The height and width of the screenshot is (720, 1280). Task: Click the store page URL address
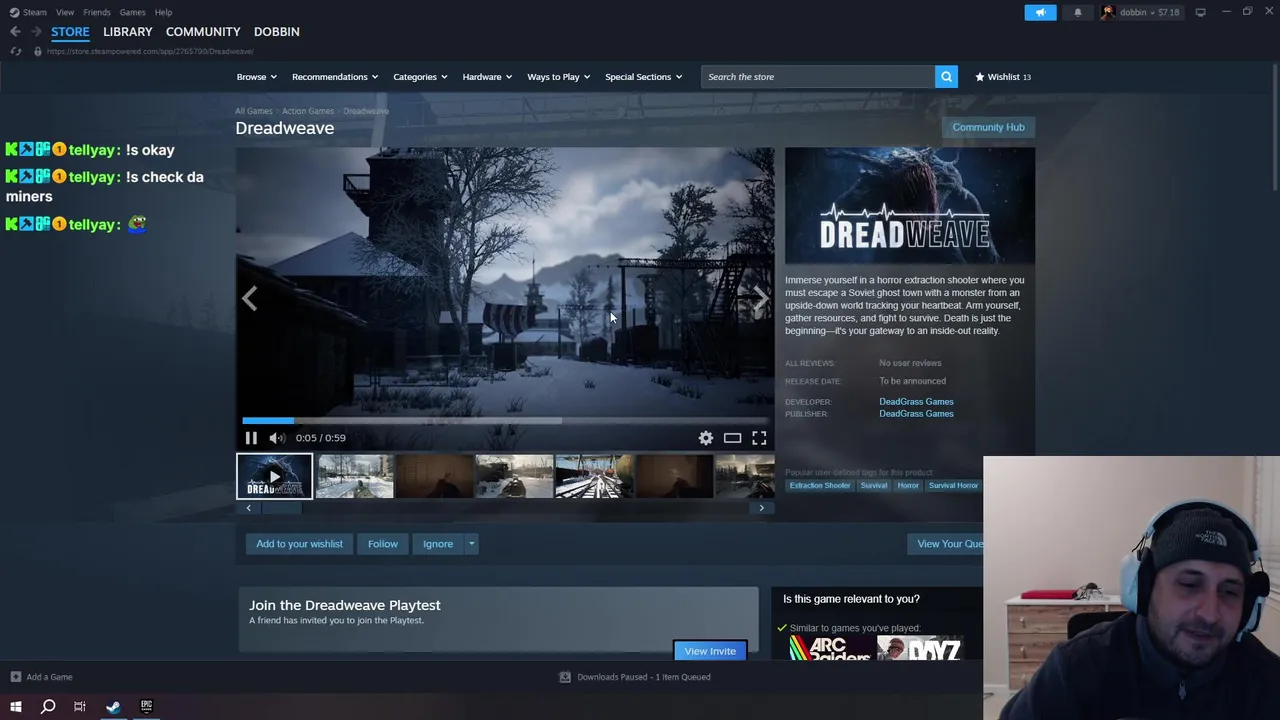pyautogui.click(x=150, y=51)
